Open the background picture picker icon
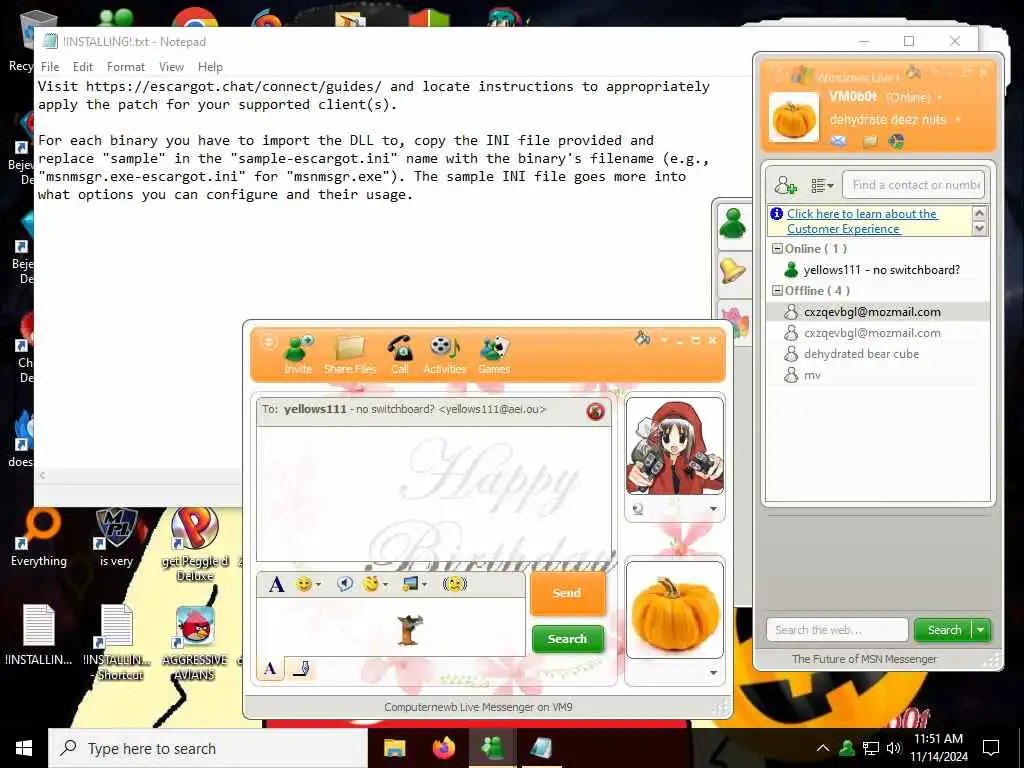Viewport: 1024px width, 768px height. tap(413, 584)
